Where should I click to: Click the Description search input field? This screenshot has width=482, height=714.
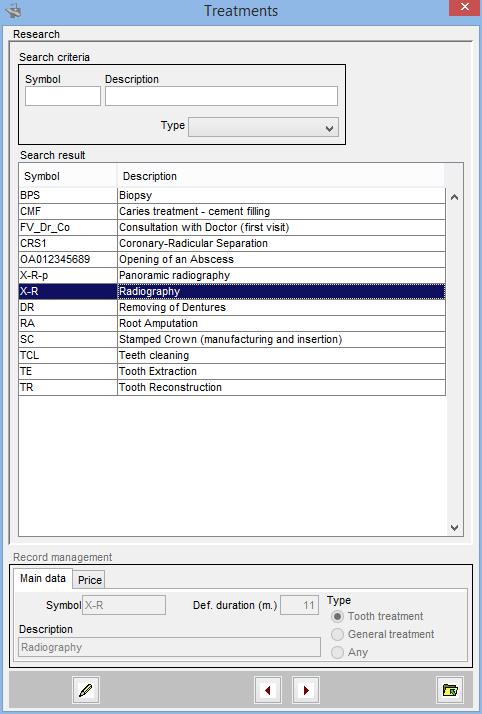click(222, 96)
